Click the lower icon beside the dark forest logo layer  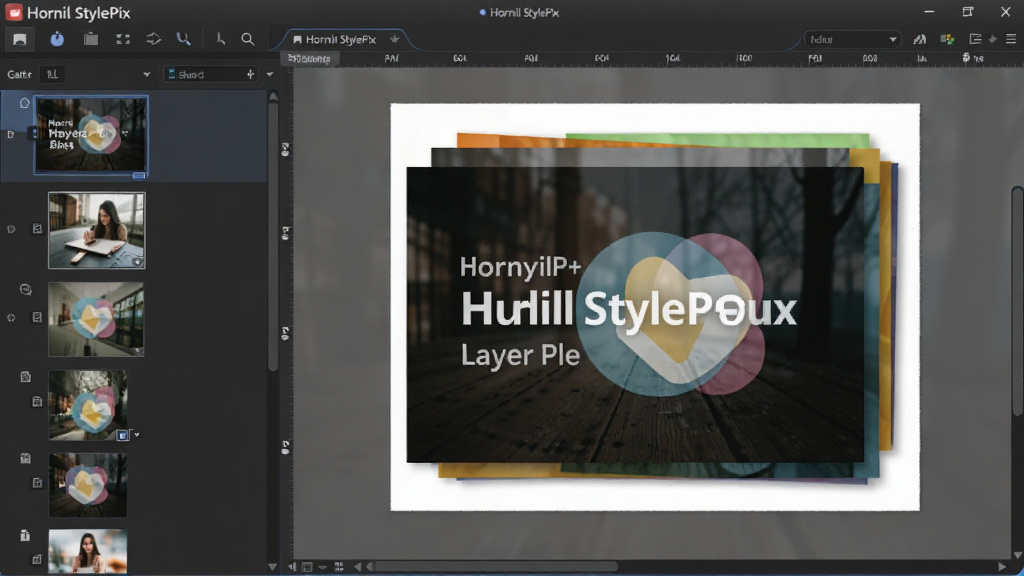(37, 483)
